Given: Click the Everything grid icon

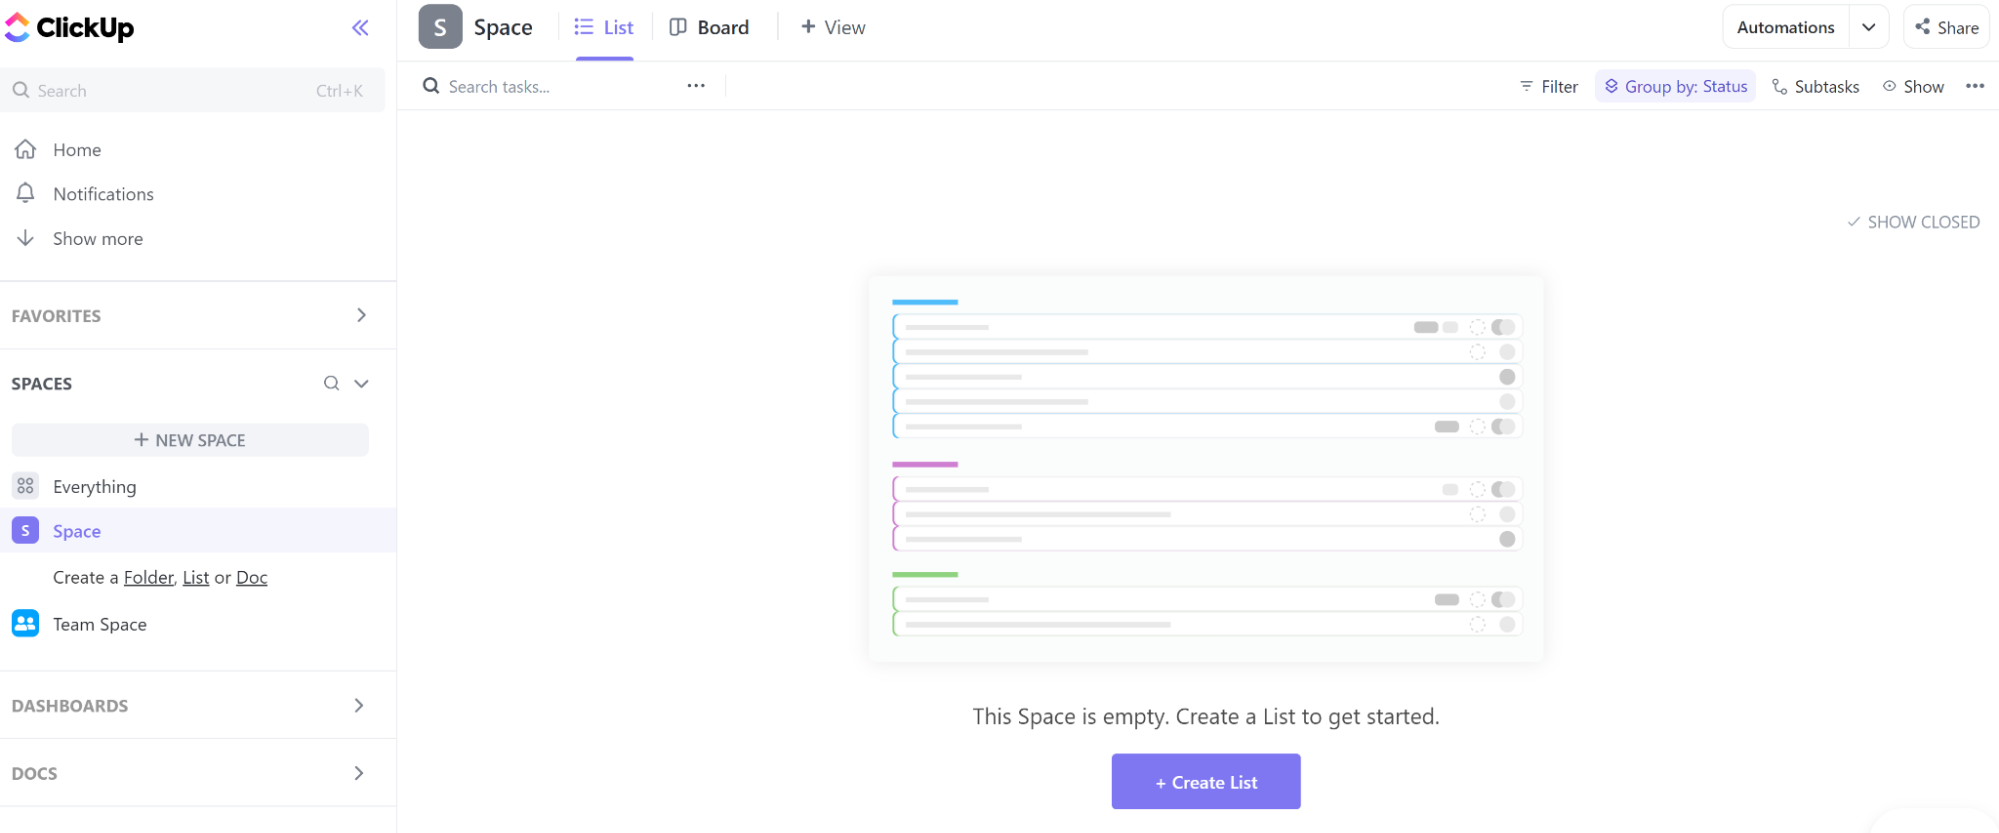Looking at the screenshot, I should (x=25, y=486).
